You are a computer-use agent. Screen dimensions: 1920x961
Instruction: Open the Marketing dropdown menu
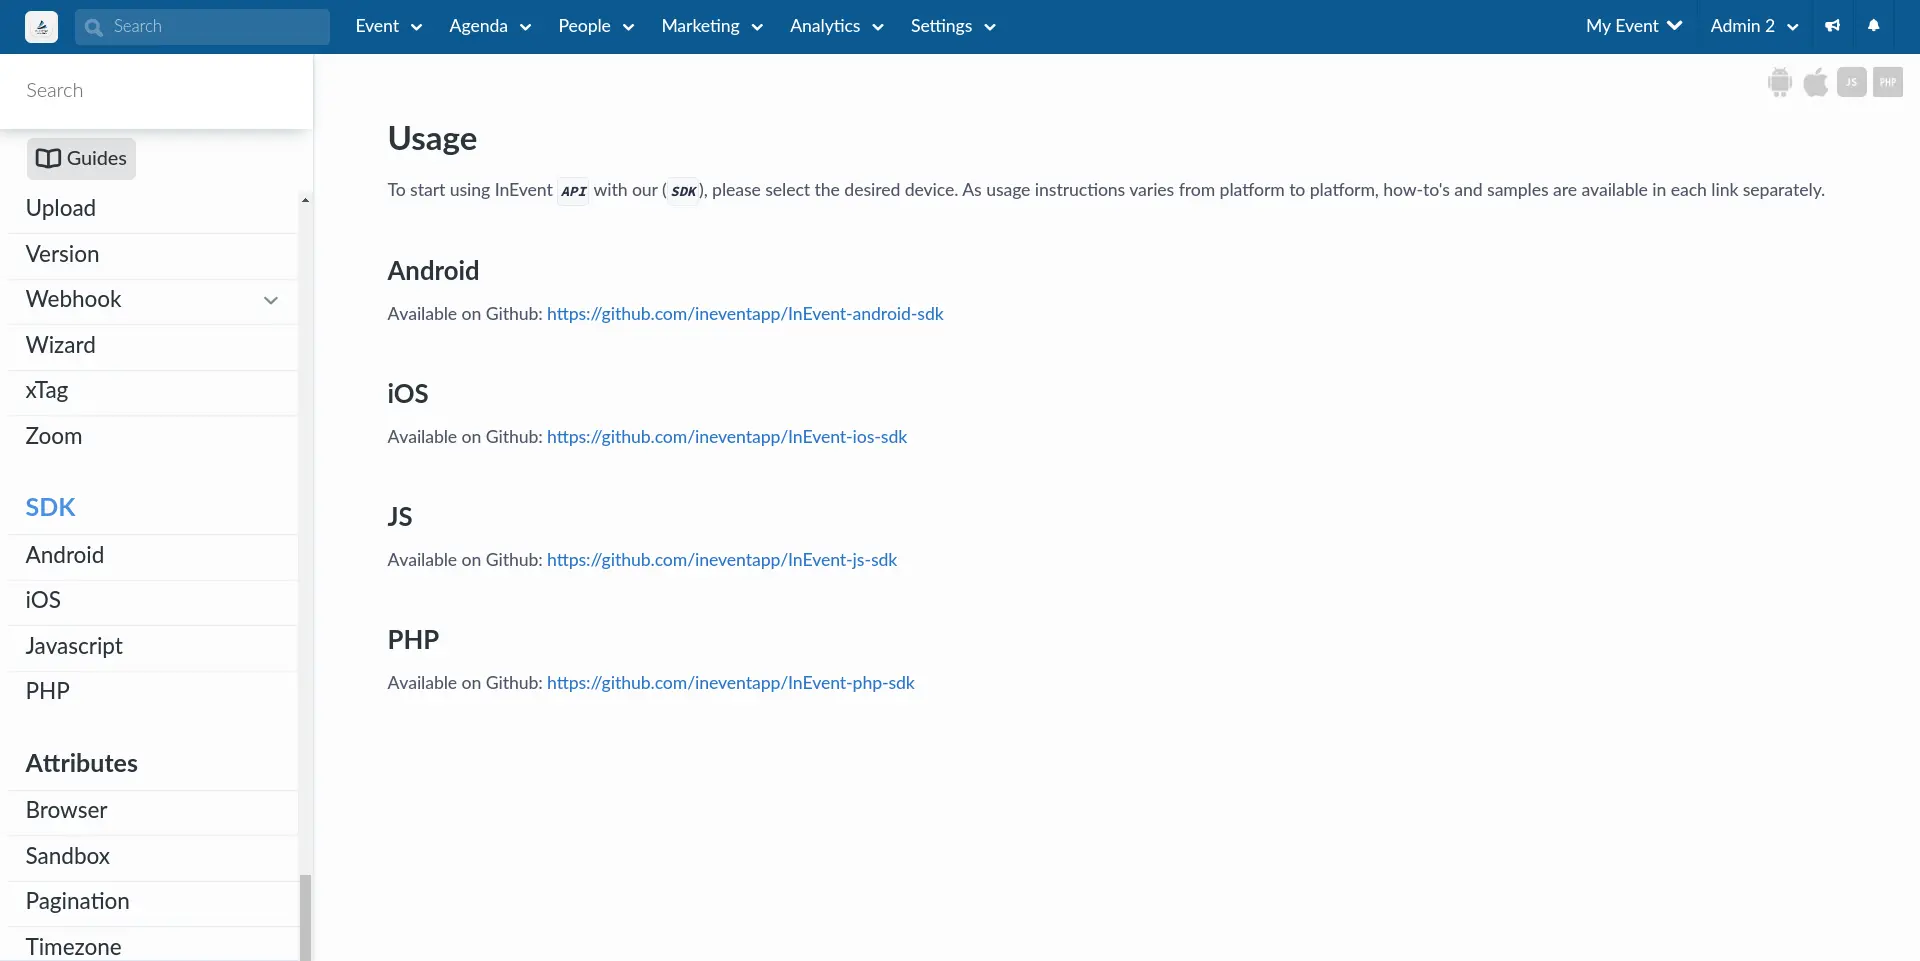712,26
